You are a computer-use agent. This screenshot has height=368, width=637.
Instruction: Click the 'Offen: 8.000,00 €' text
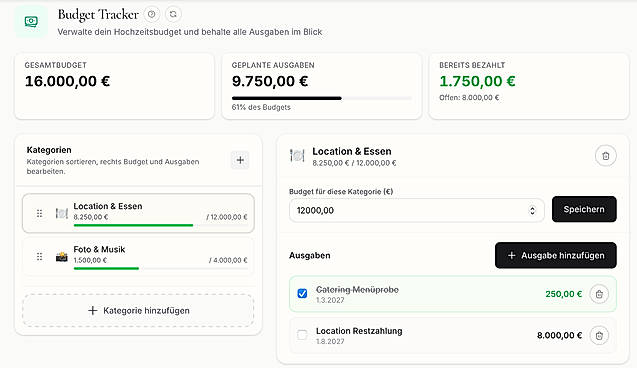click(x=469, y=97)
